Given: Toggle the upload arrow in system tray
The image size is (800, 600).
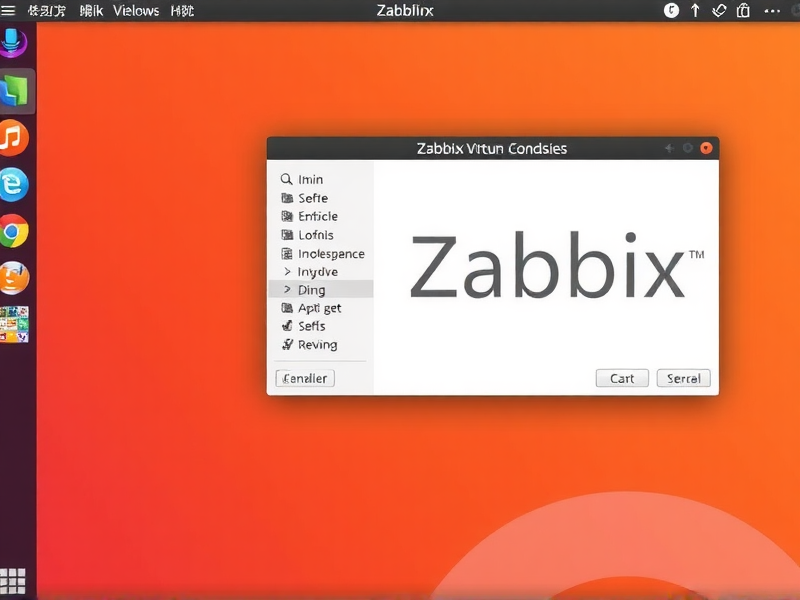Looking at the screenshot, I should click(x=694, y=10).
